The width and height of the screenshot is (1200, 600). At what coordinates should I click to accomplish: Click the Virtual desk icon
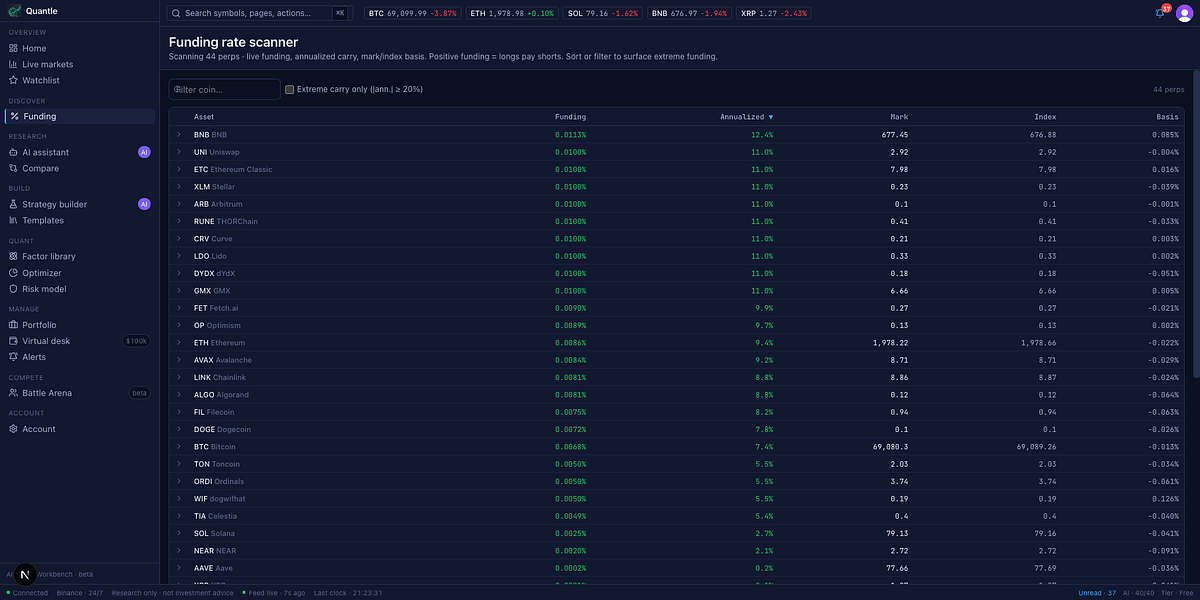point(13,341)
